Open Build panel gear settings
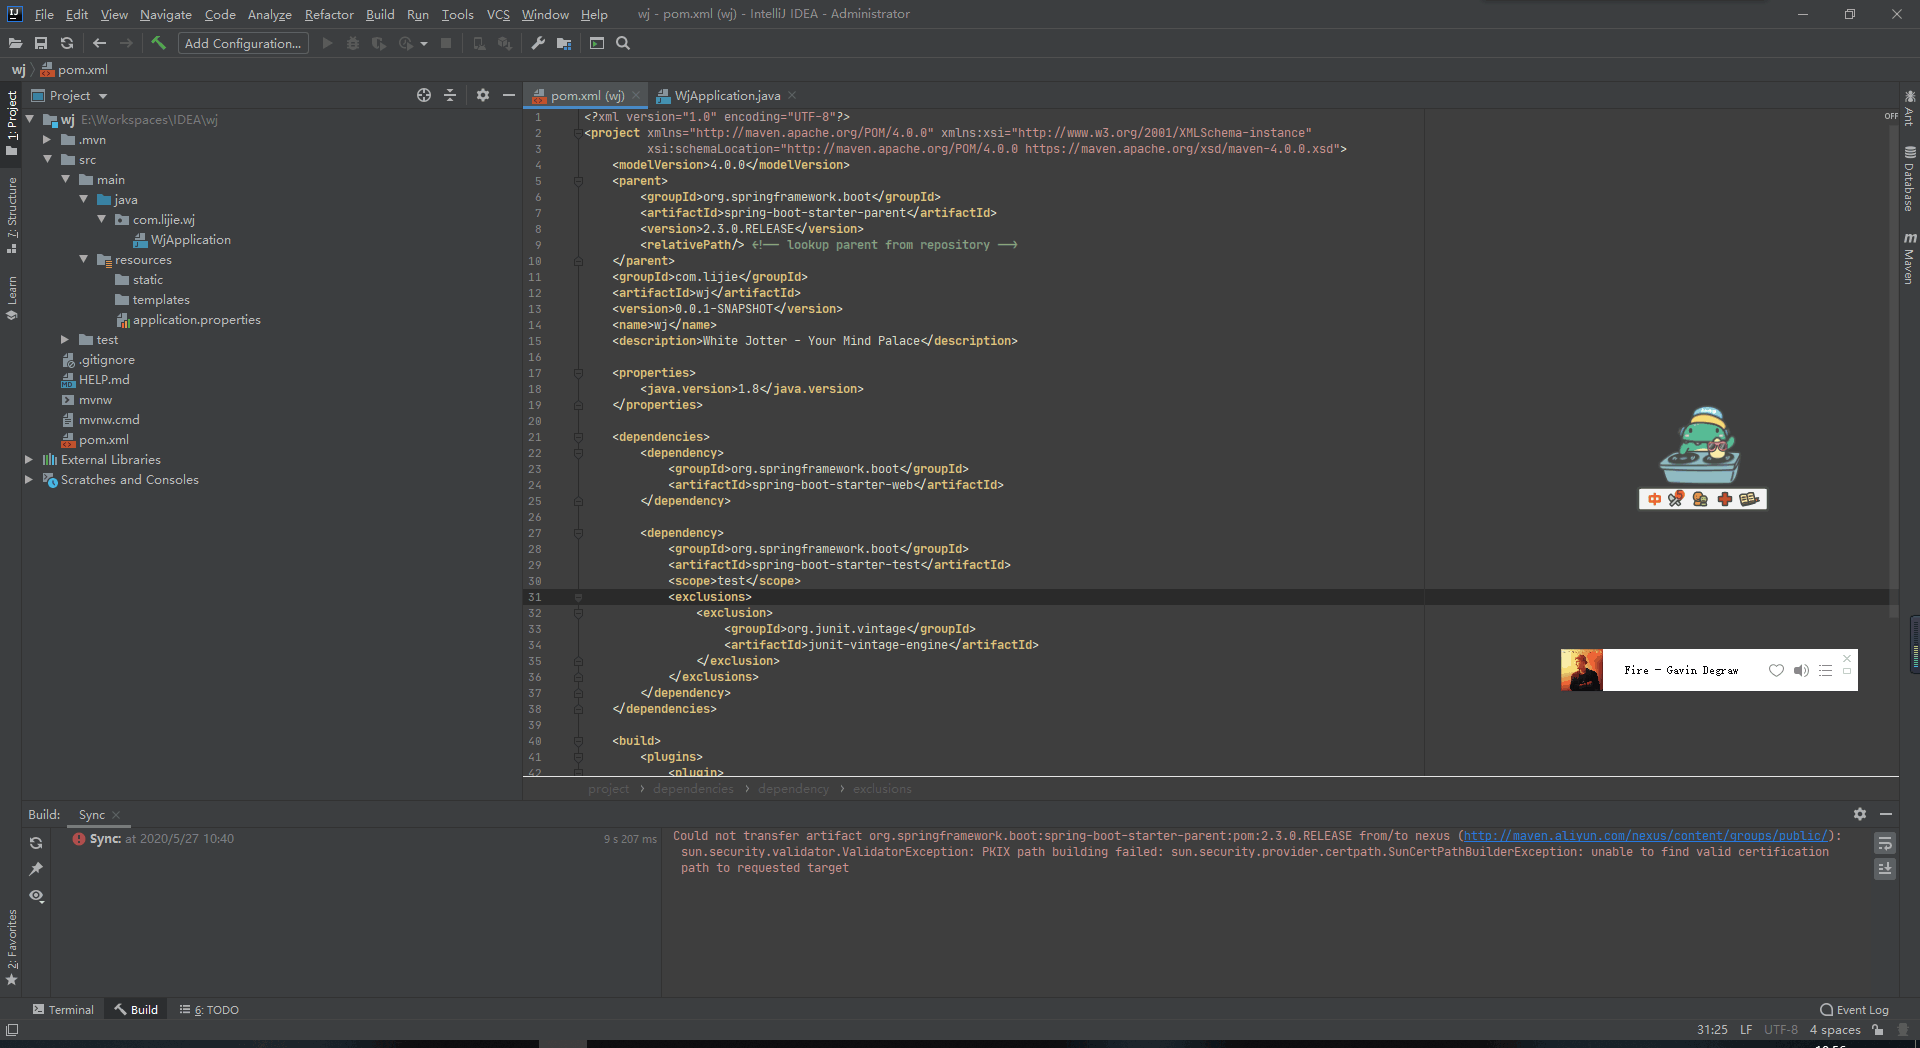 (x=1860, y=814)
